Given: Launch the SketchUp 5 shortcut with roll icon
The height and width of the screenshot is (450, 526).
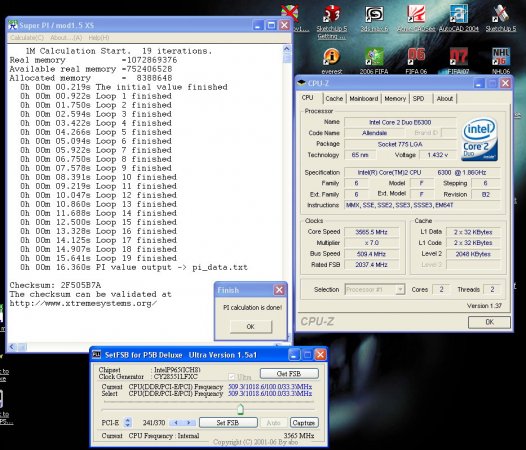Looking at the screenshot, I should point(501,18).
